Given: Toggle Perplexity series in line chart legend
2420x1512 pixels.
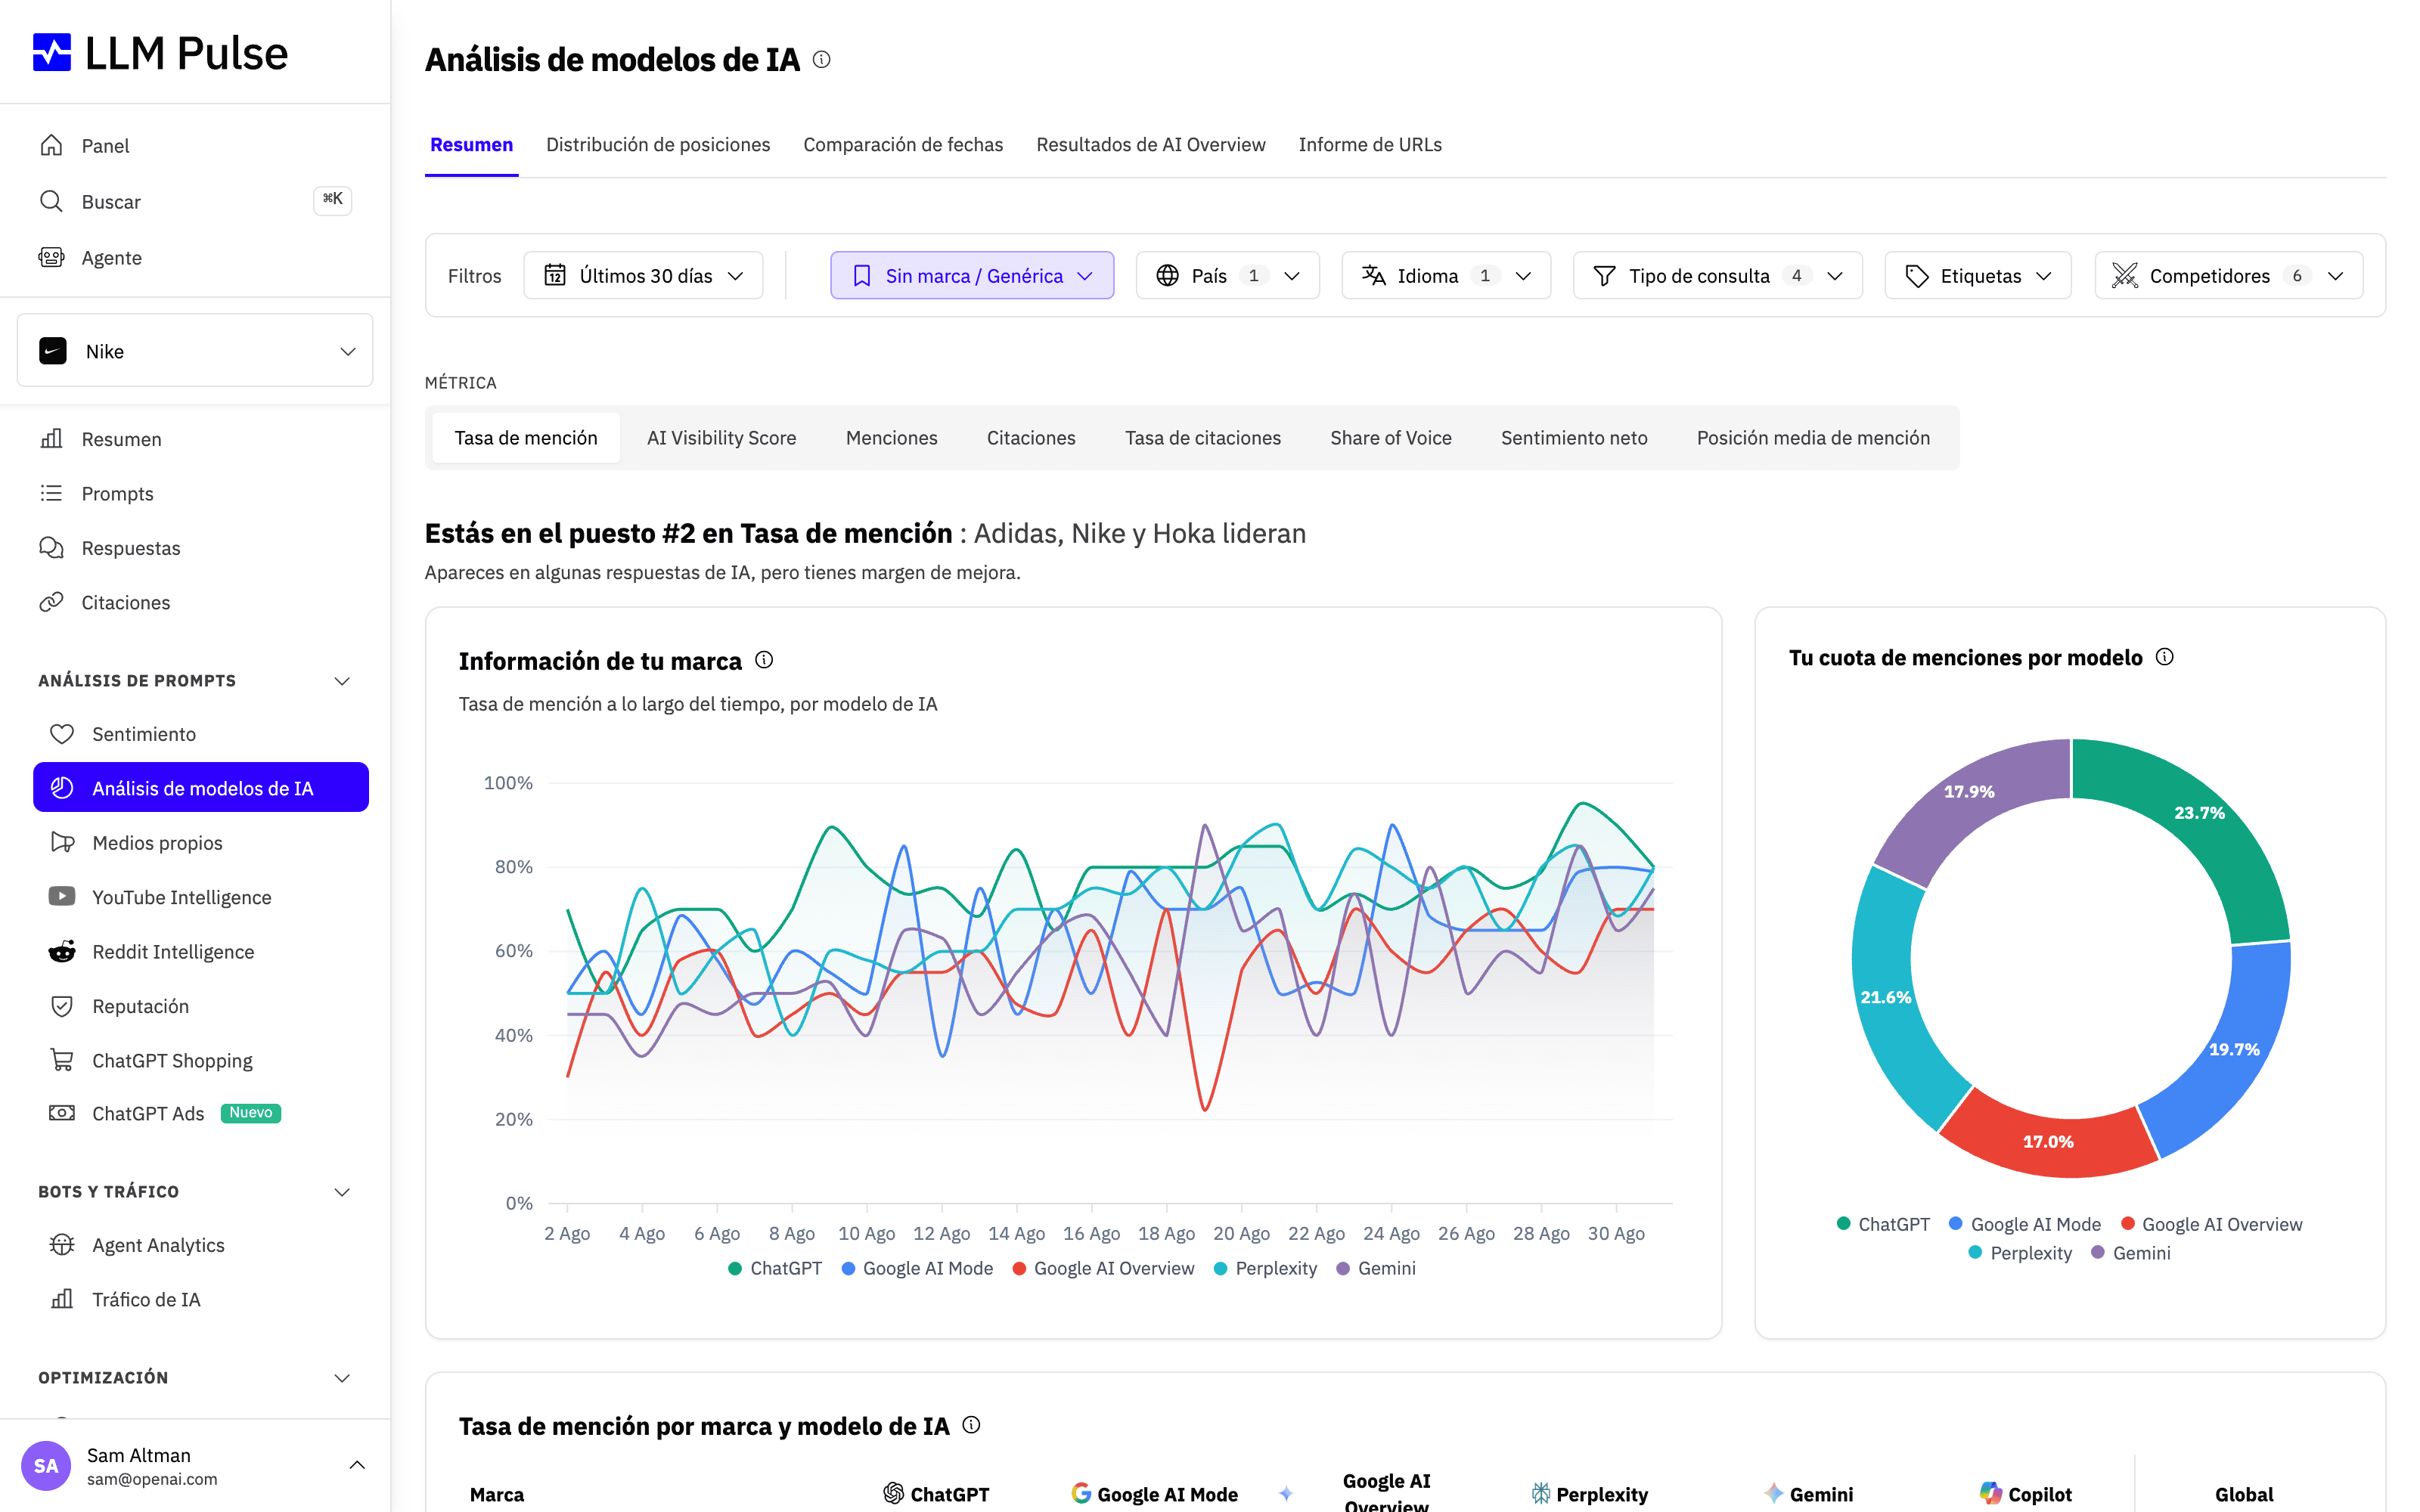Looking at the screenshot, I should (x=1265, y=1268).
